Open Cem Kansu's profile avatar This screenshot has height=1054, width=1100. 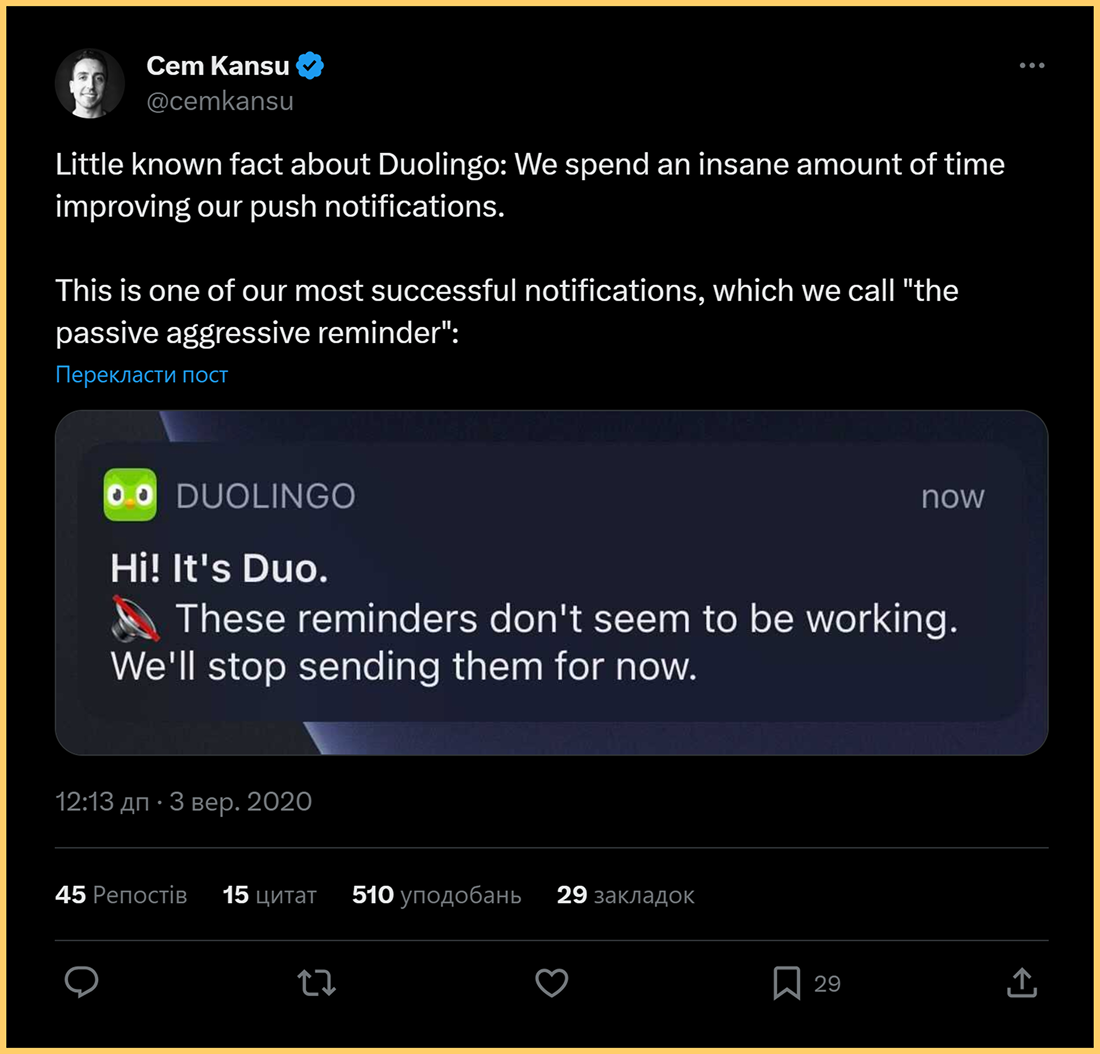click(x=90, y=83)
